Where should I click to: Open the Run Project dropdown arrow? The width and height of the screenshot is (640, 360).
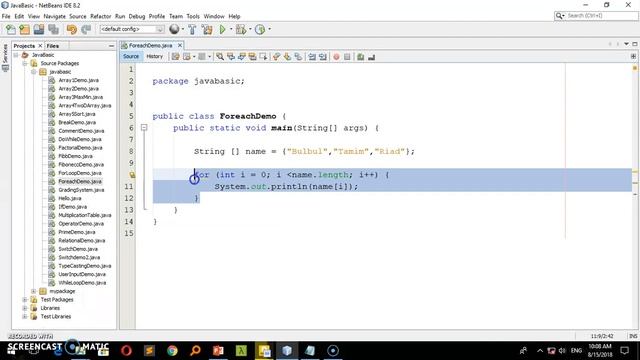pyautogui.click(x=231, y=29)
